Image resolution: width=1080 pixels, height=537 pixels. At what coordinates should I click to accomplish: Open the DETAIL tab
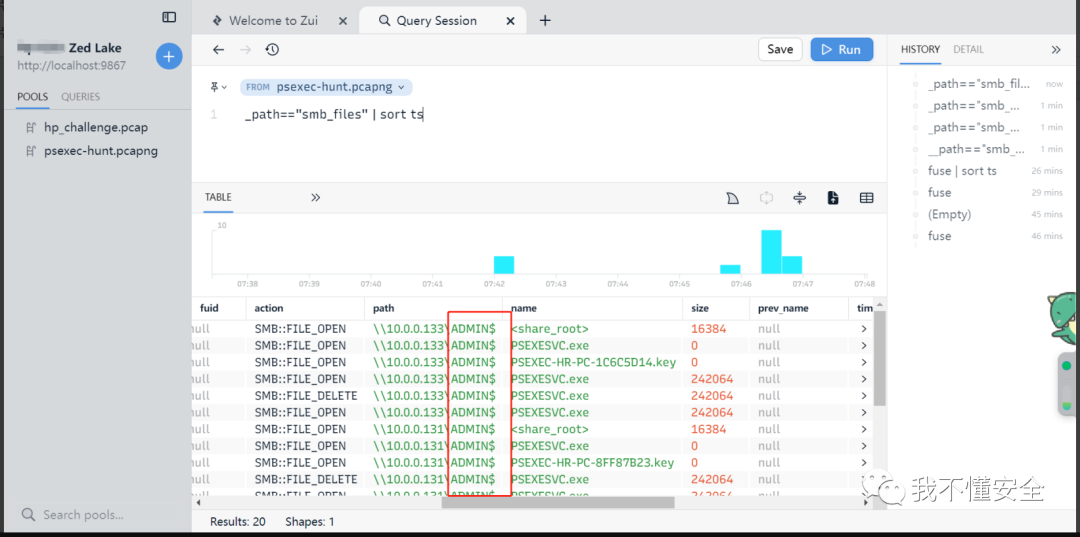pos(968,50)
